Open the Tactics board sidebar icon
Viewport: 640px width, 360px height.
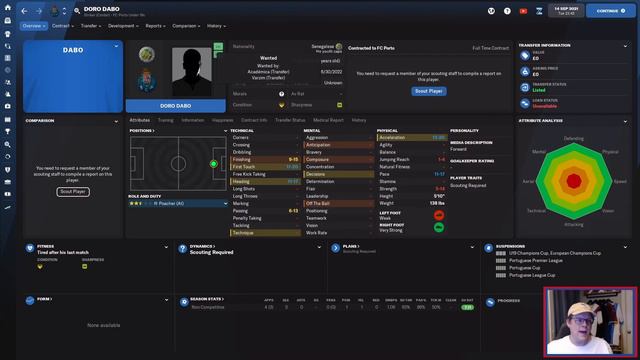[8, 58]
